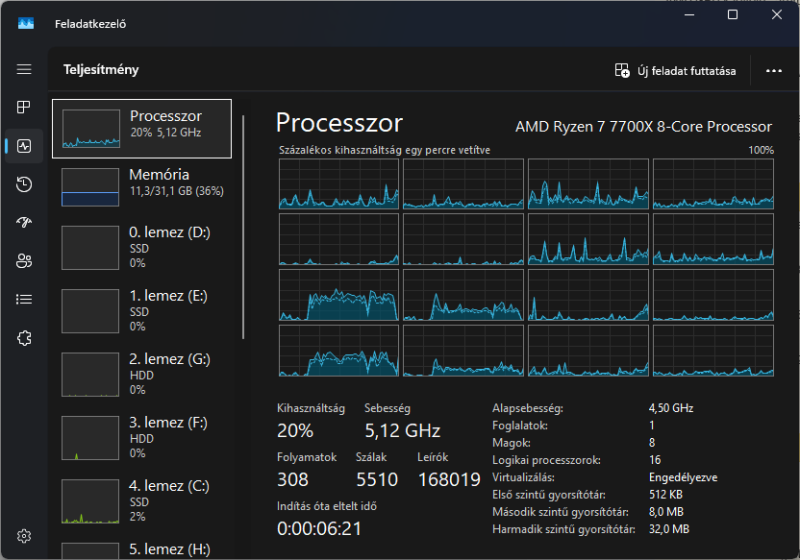Select 0. lemez (D:) disk item
This screenshot has width=800, height=560.
pos(142,247)
